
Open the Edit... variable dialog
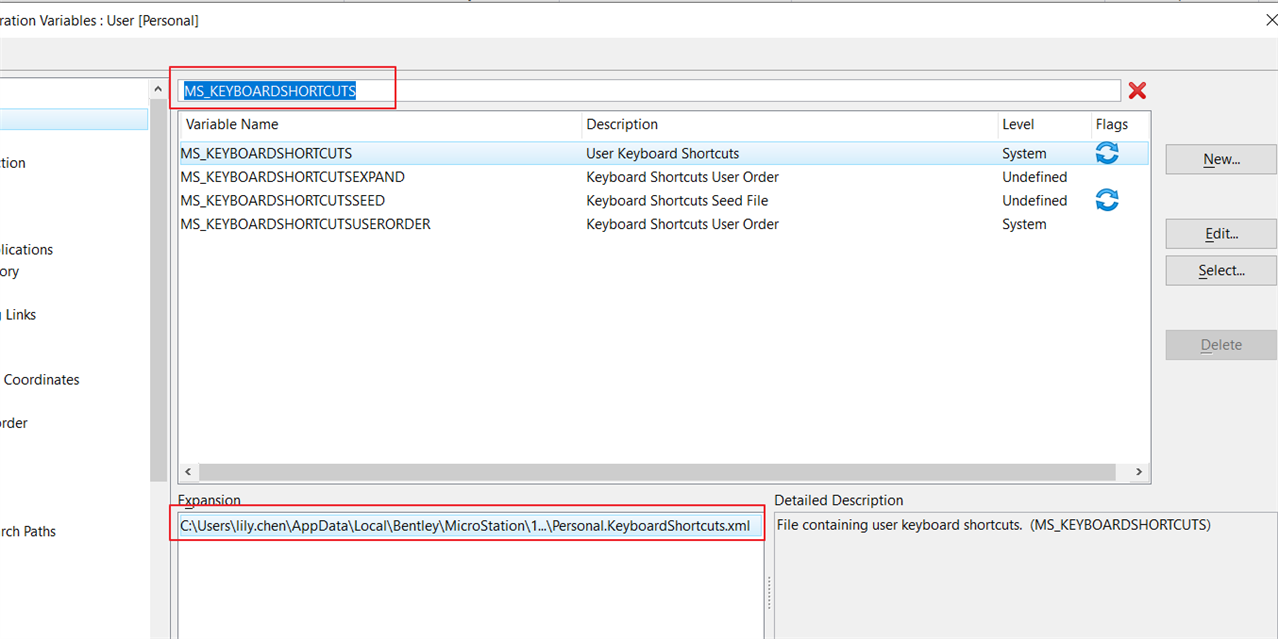pyautogui.click(x=1221, y=234)
